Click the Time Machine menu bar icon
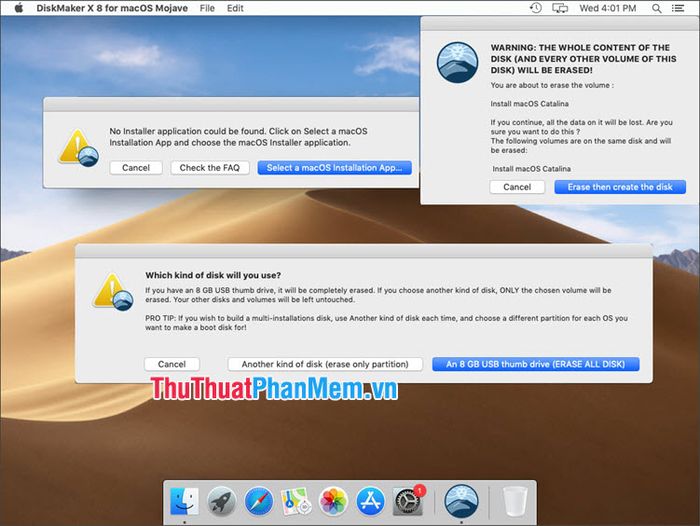Image resolution: width=700 pixels, height=526 pixels. tap(535, 8)
